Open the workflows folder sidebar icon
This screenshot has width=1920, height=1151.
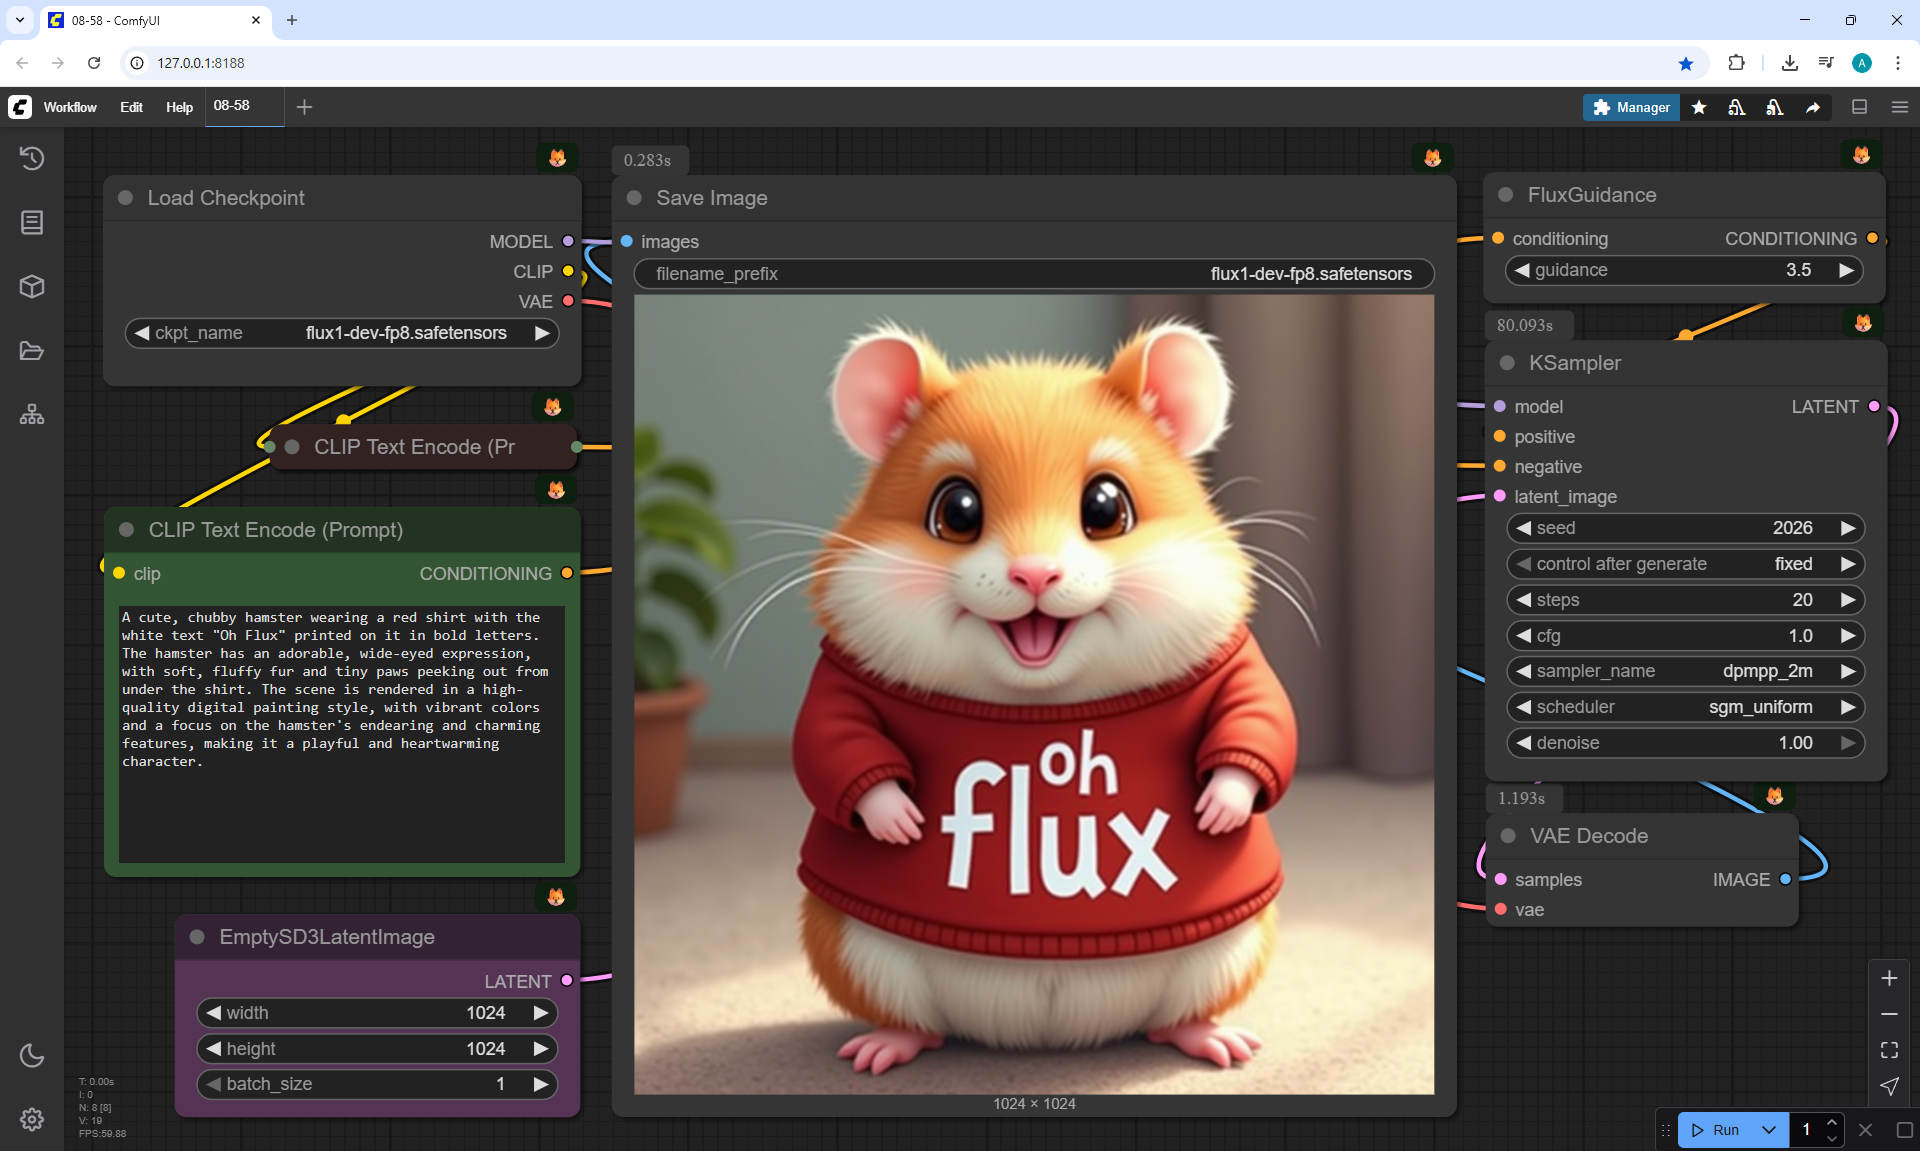[x=32, y=350]
